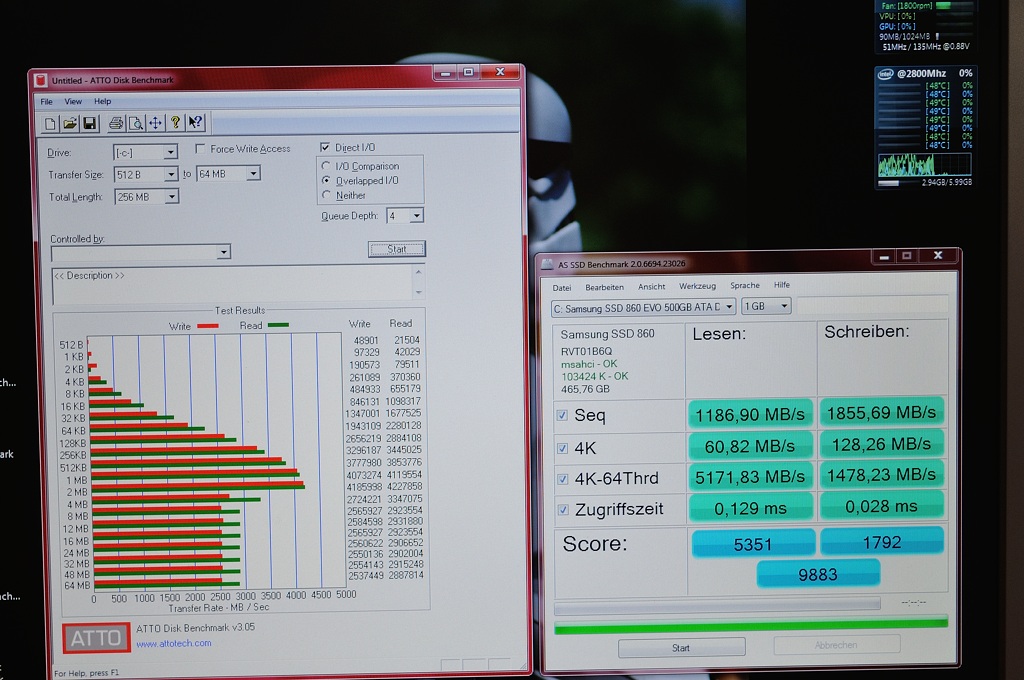Click the green Read legend swatch
This screenshot has height=680, width=1024.
(278, 325)
